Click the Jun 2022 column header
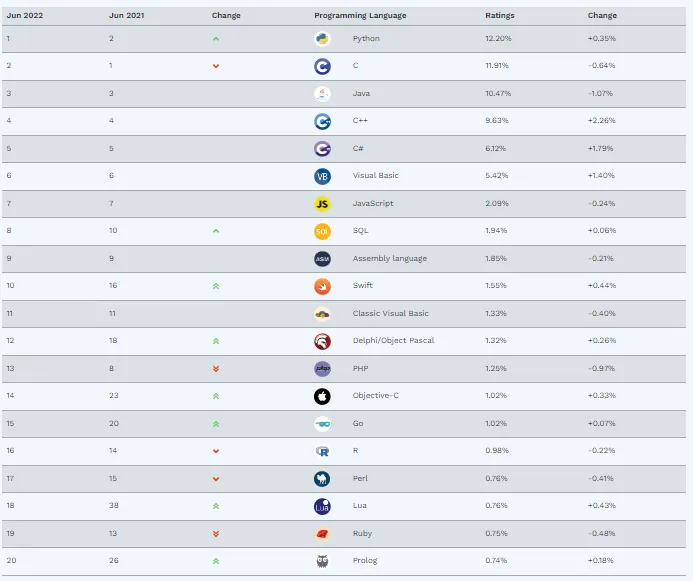The width and height of the screenshot is (693, 581). tap(25, 15)
